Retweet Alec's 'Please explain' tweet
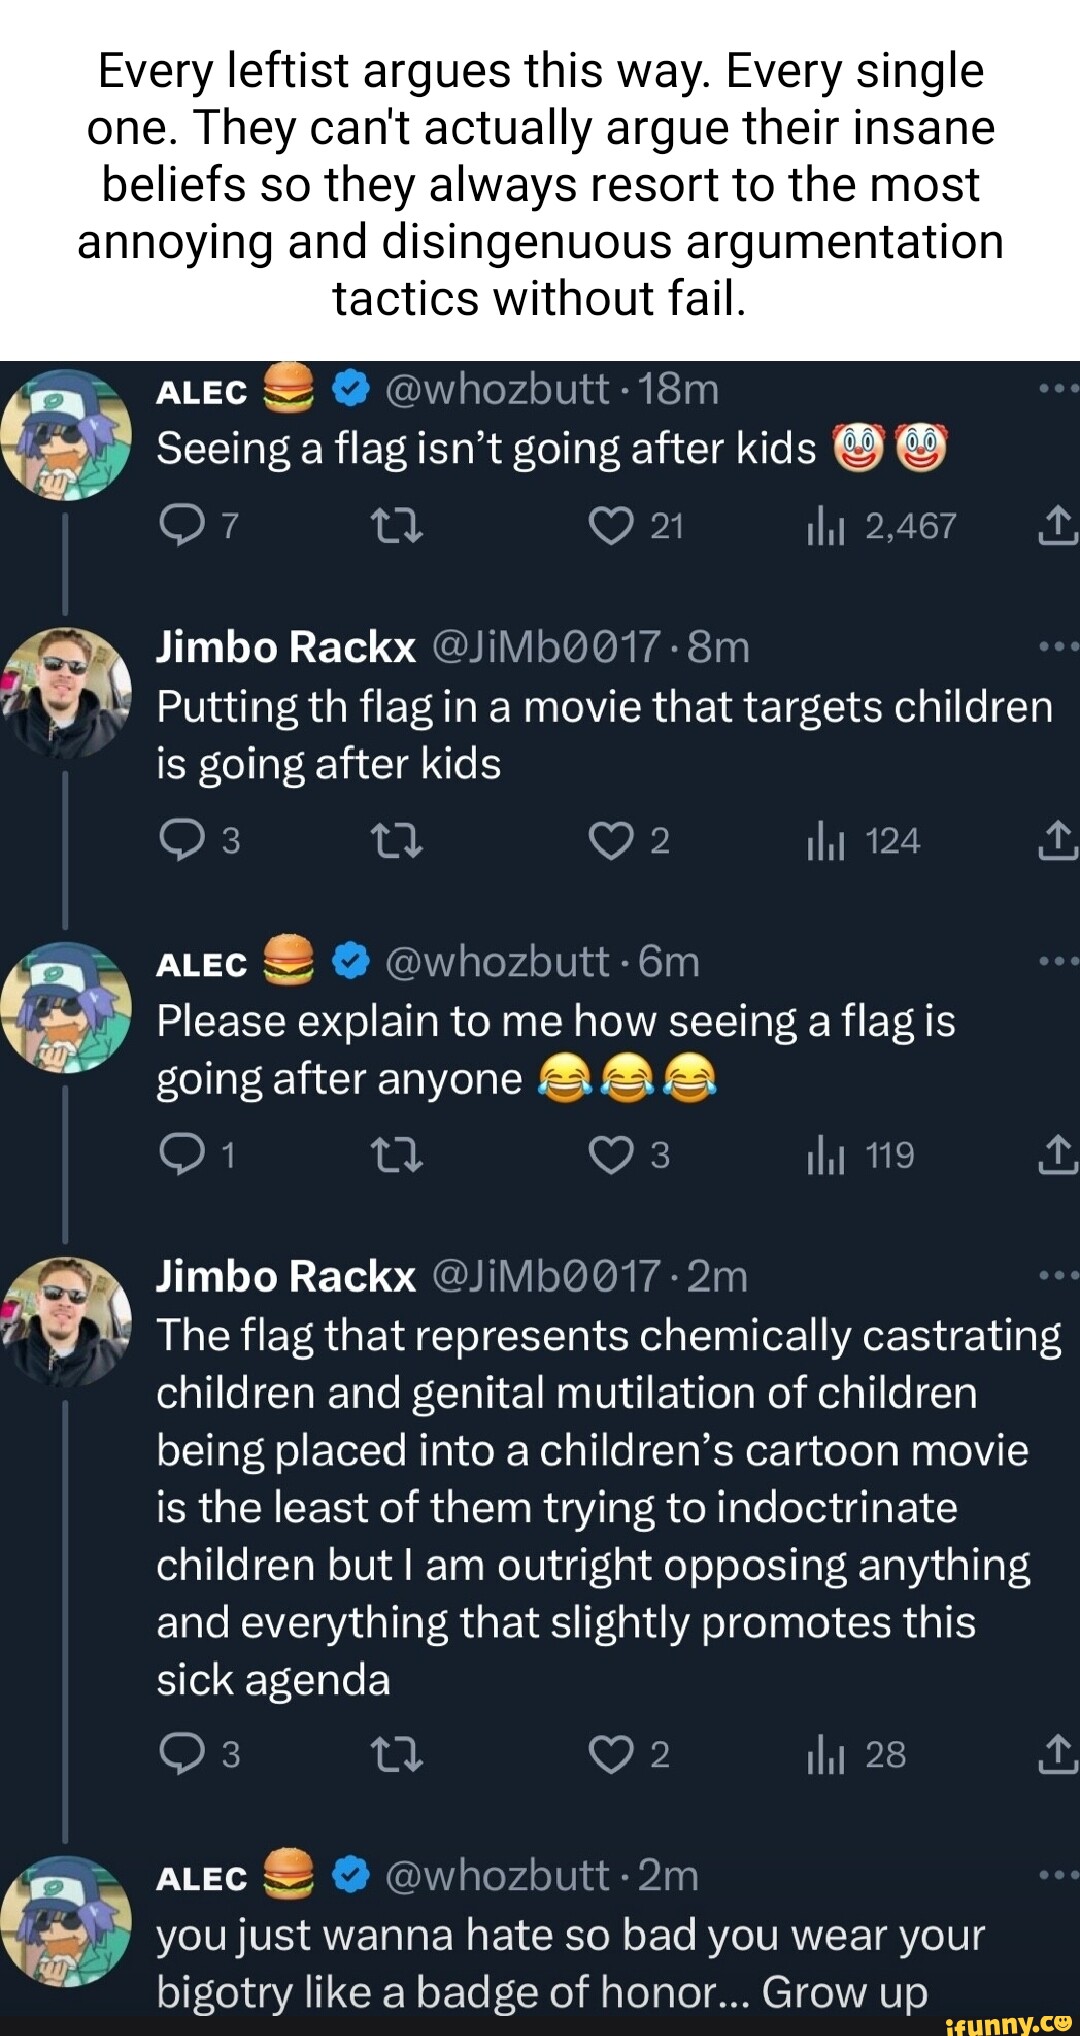The width and height of the screenshot is (1080, 2036). tap(396, 1155)
